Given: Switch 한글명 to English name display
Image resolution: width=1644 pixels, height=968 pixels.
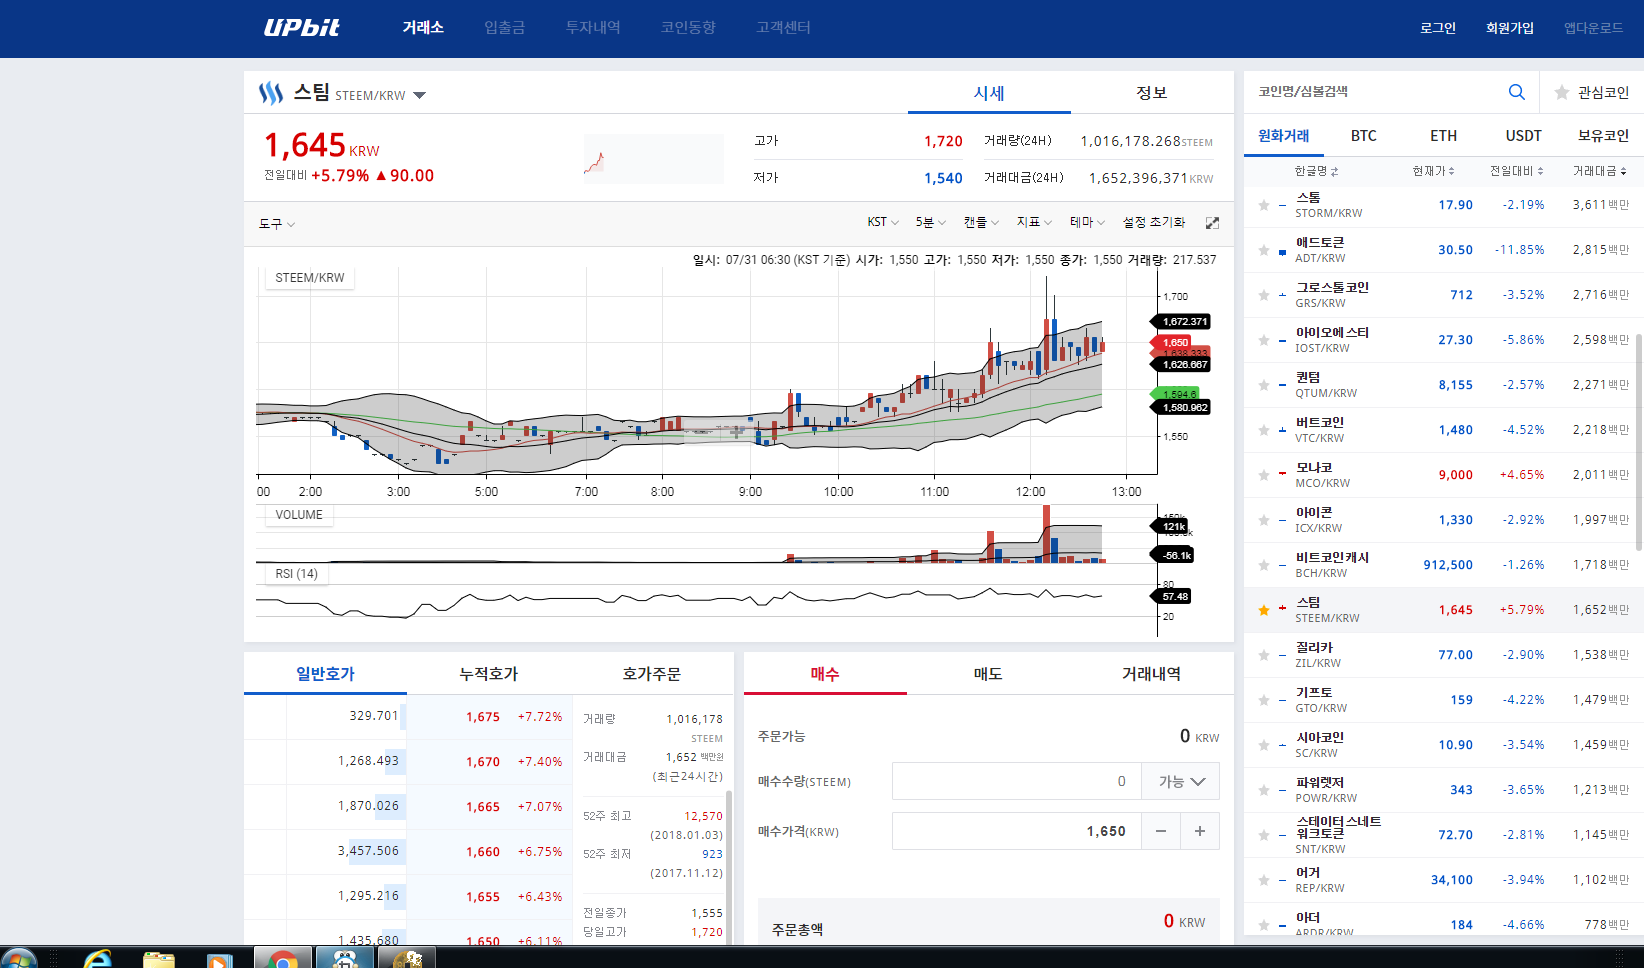Looking at the screenshot, I should click(1316, 171).
